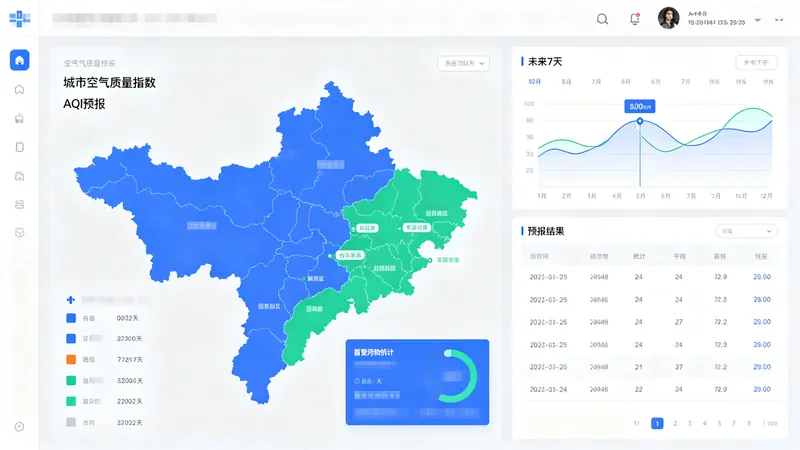The image size is (800, 450).
Task: Click the button right of 未来7天 heading
Action: 756,62
